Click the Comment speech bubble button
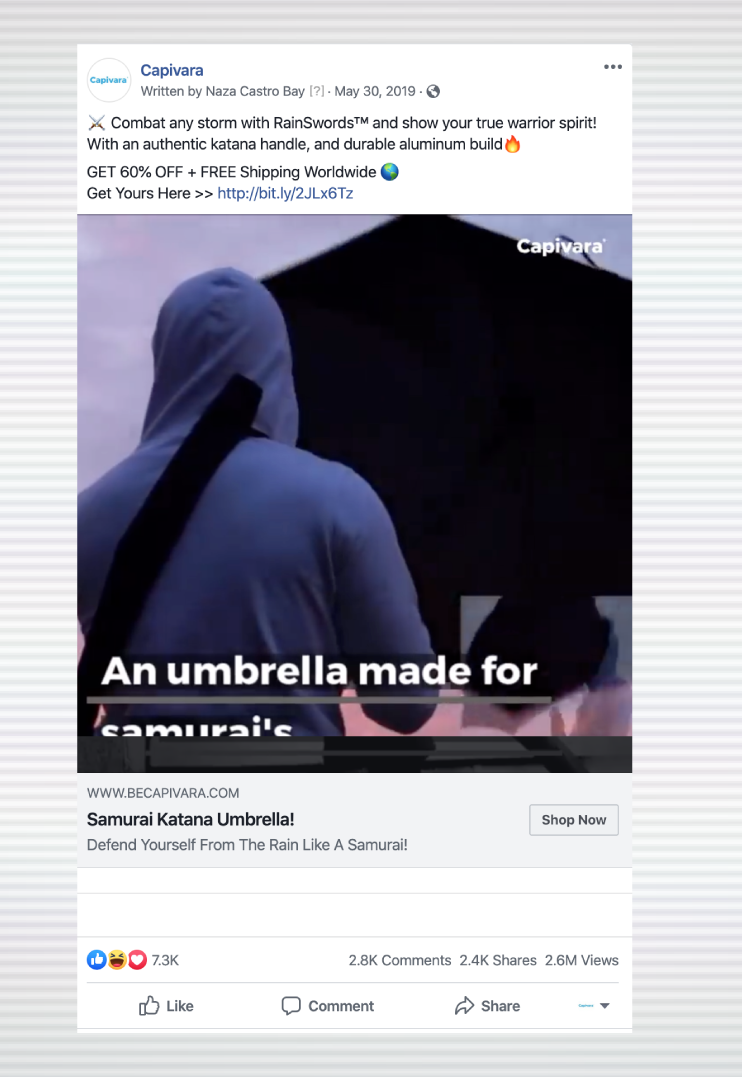742x1077 pixels. [328, 1006]
